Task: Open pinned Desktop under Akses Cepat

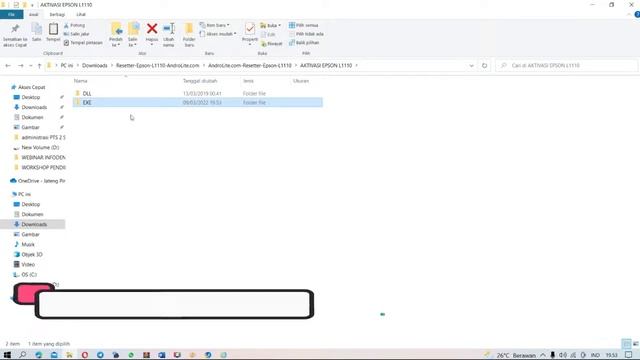Action: tap(31, 97)
